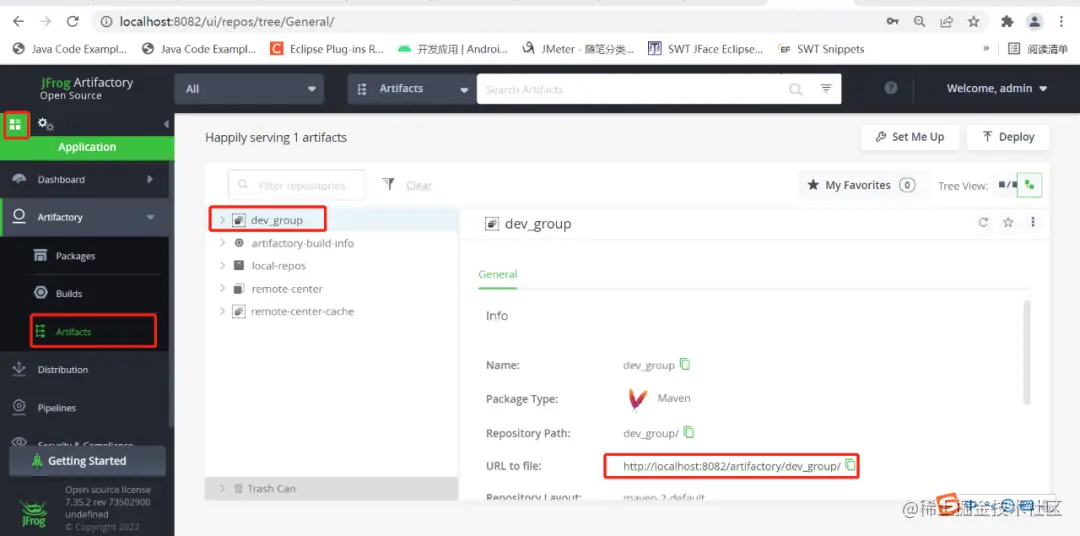Viewport: 1080px width, 536px height.
Task: Expand the local-repos repository node
Action: click(222, 265)
